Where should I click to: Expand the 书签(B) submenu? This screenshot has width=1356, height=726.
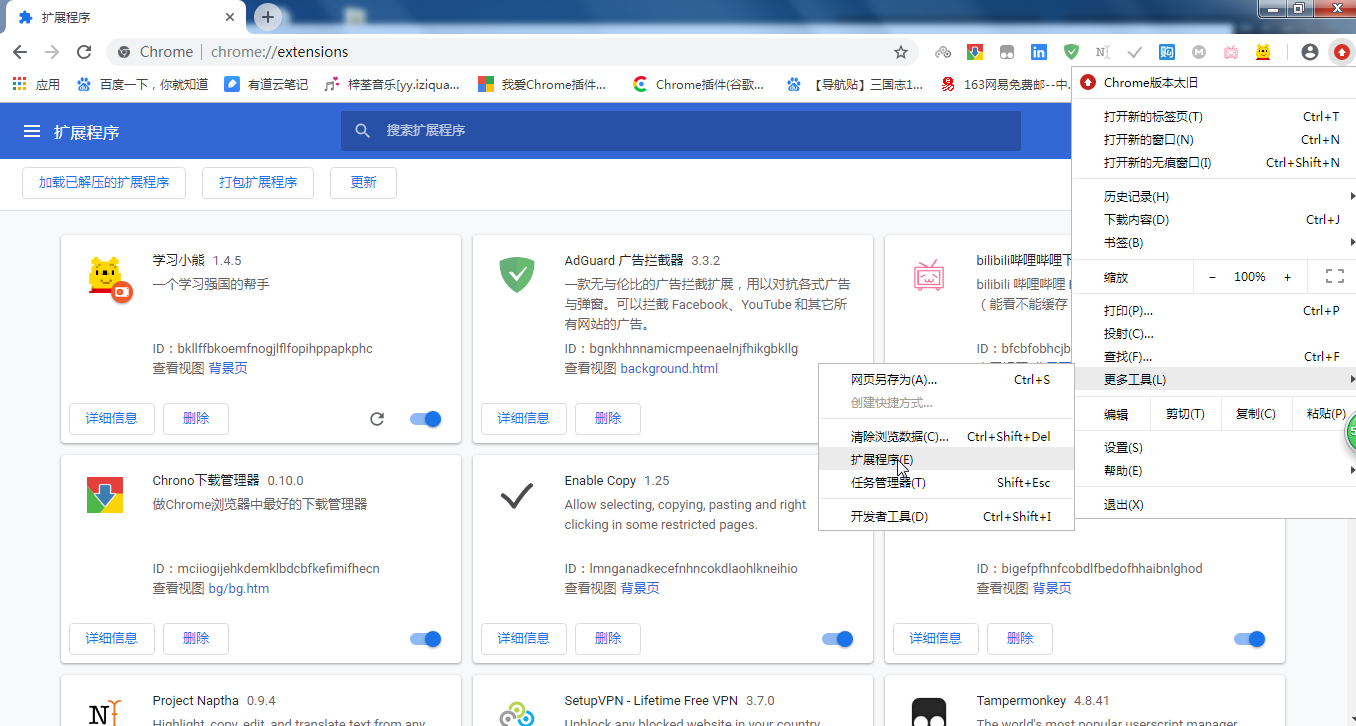(1213, 242)
